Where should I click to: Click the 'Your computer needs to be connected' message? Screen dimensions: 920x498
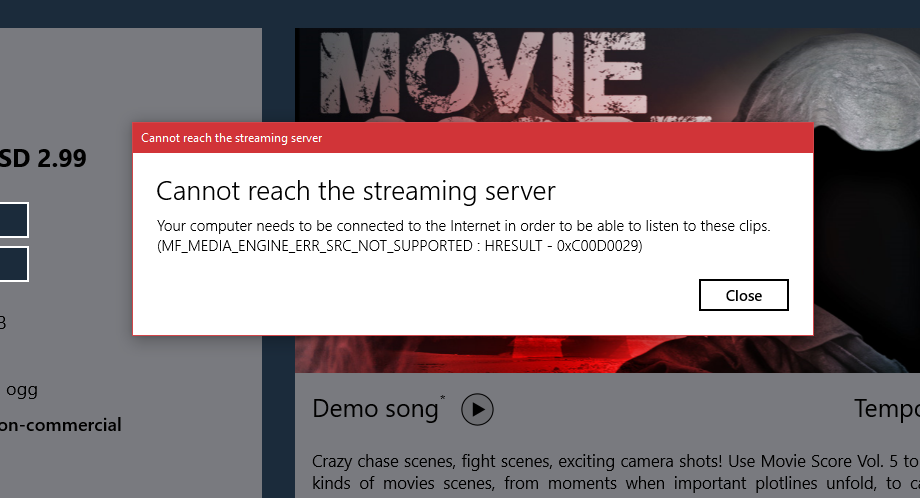coord(464,226)
